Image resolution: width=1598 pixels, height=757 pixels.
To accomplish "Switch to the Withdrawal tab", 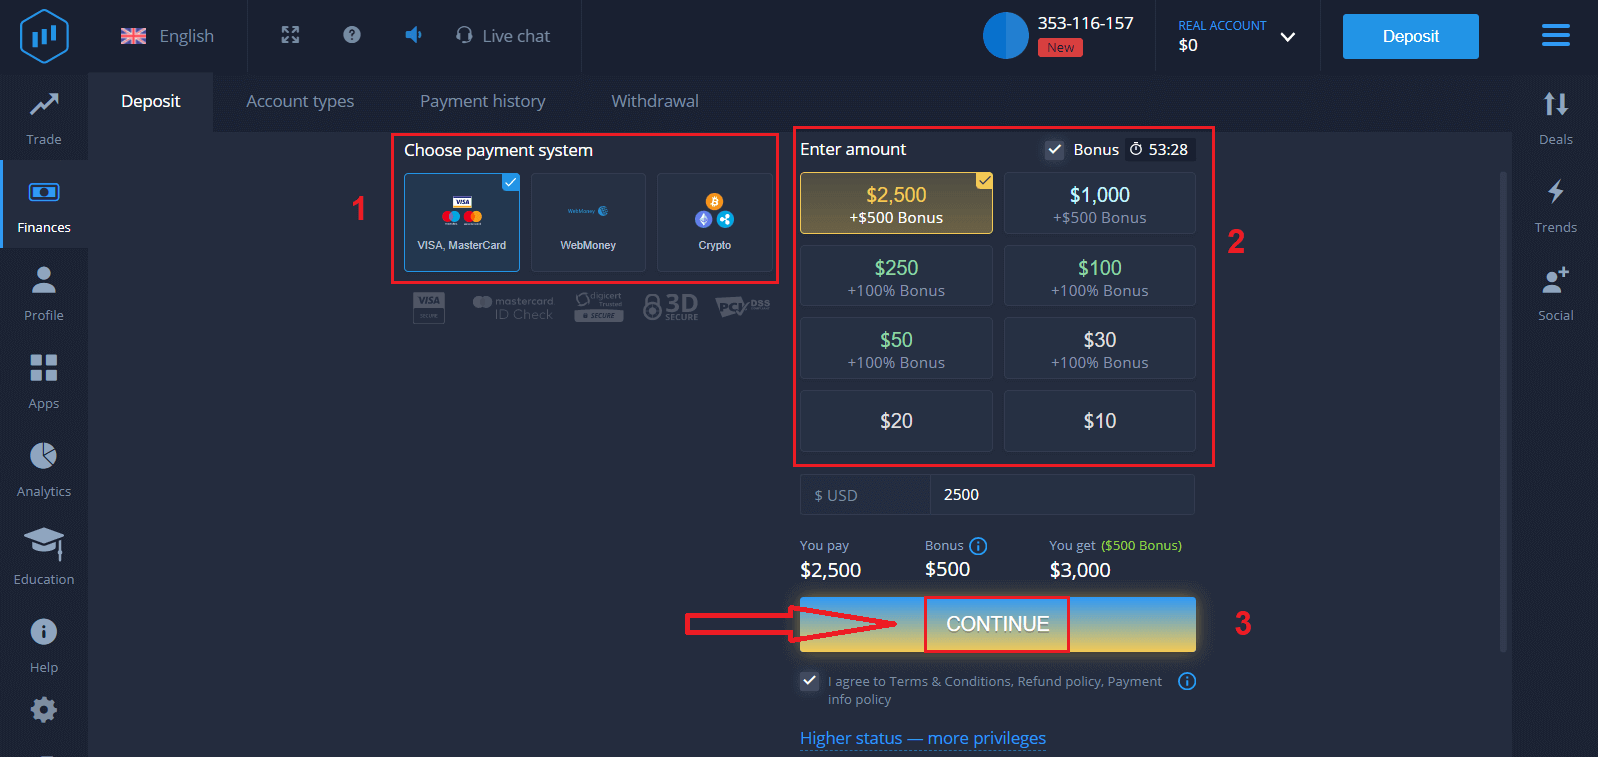I will coord(655,101).
